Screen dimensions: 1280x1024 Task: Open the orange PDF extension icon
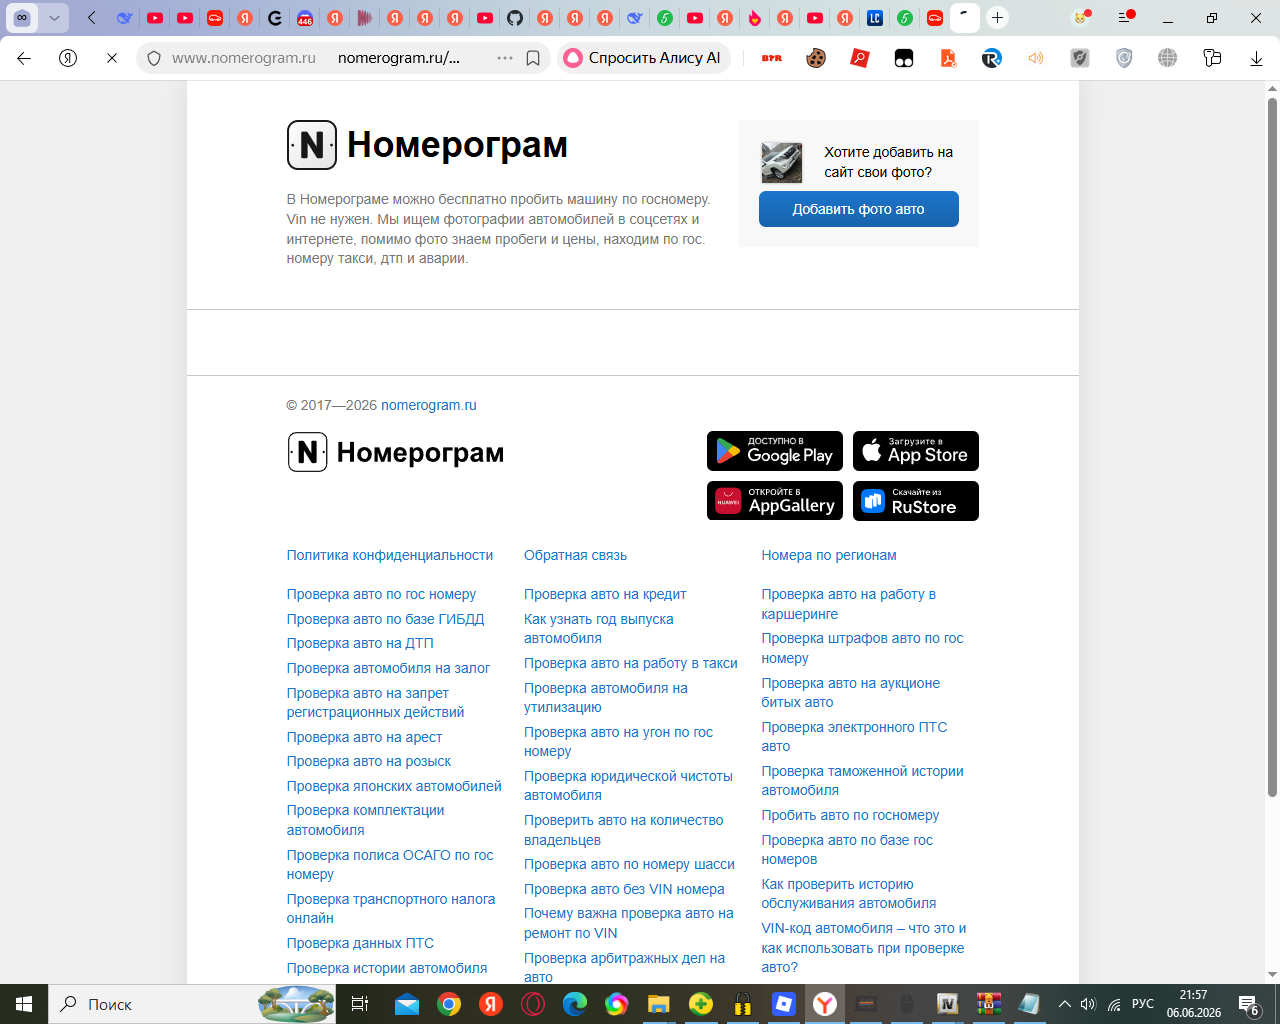948,58
